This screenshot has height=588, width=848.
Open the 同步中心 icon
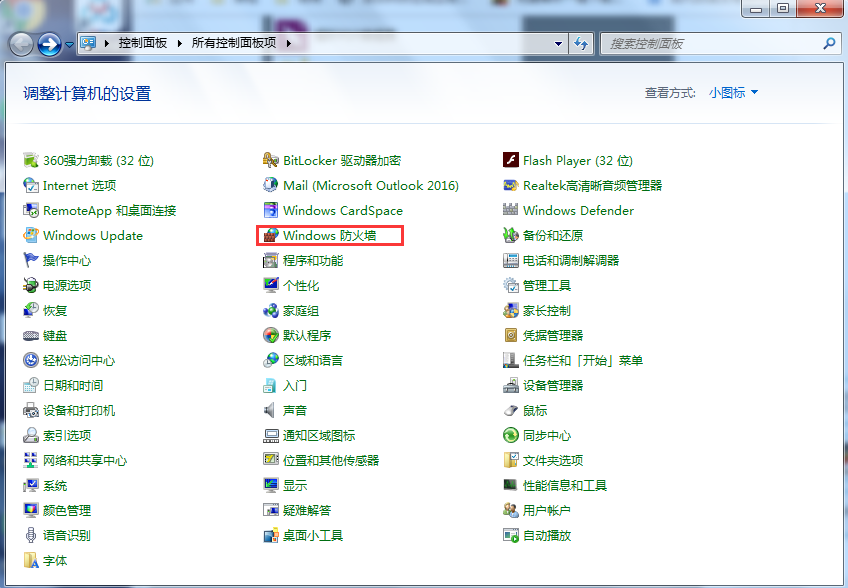[x=511, y=435]
